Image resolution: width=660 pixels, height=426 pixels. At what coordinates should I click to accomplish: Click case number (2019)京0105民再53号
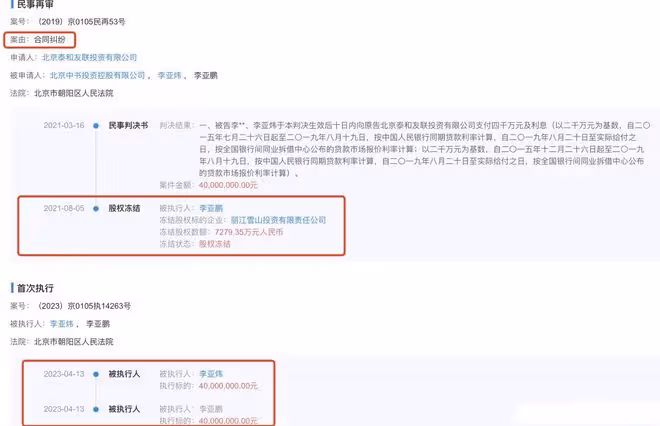(80, 22)
